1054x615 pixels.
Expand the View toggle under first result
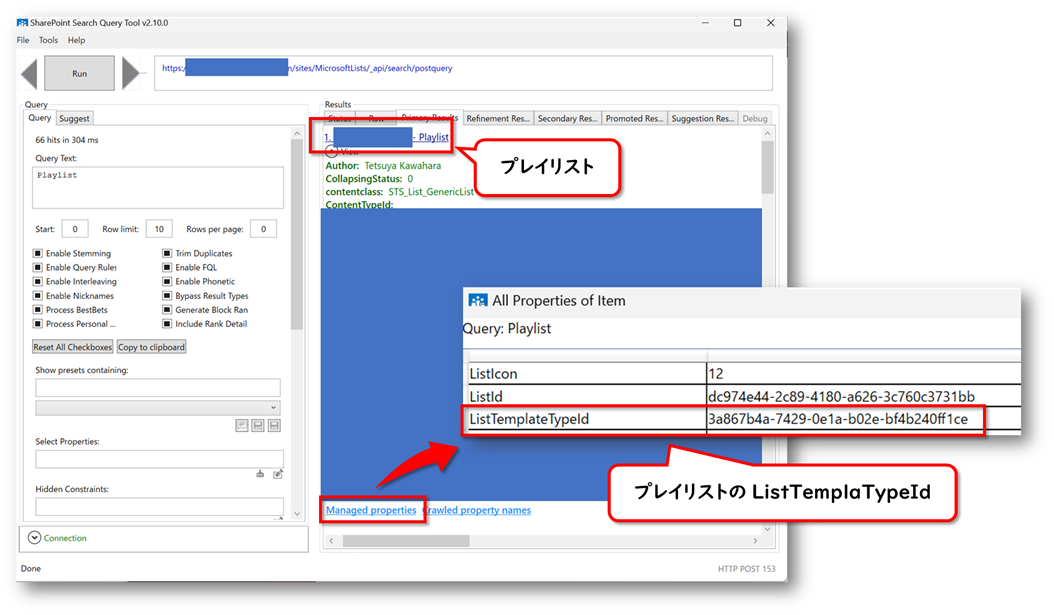tap(332, 151)
